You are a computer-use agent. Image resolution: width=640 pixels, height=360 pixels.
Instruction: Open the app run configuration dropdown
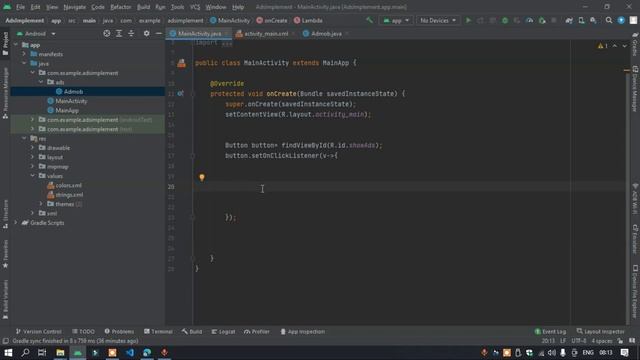pos(396,20)
